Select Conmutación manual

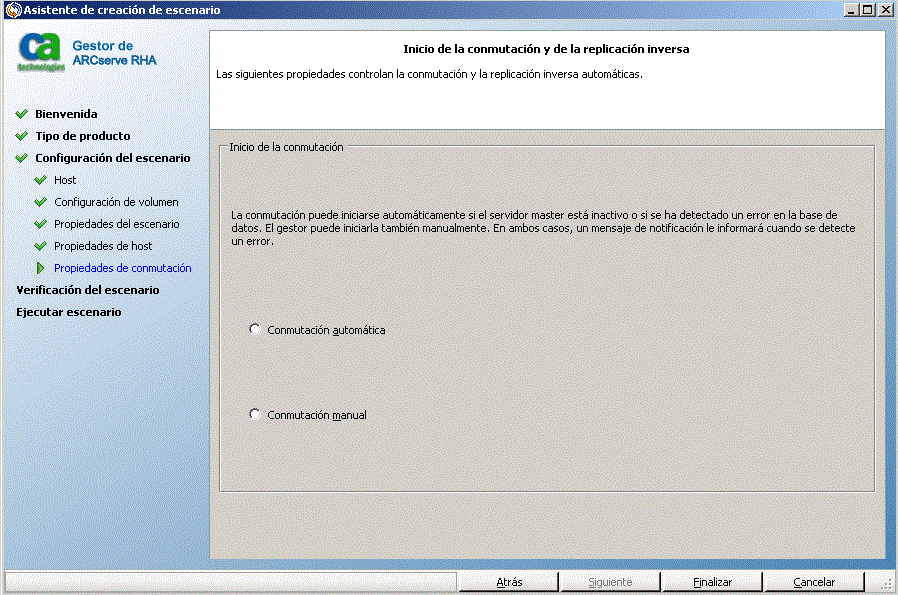point(255,413)
